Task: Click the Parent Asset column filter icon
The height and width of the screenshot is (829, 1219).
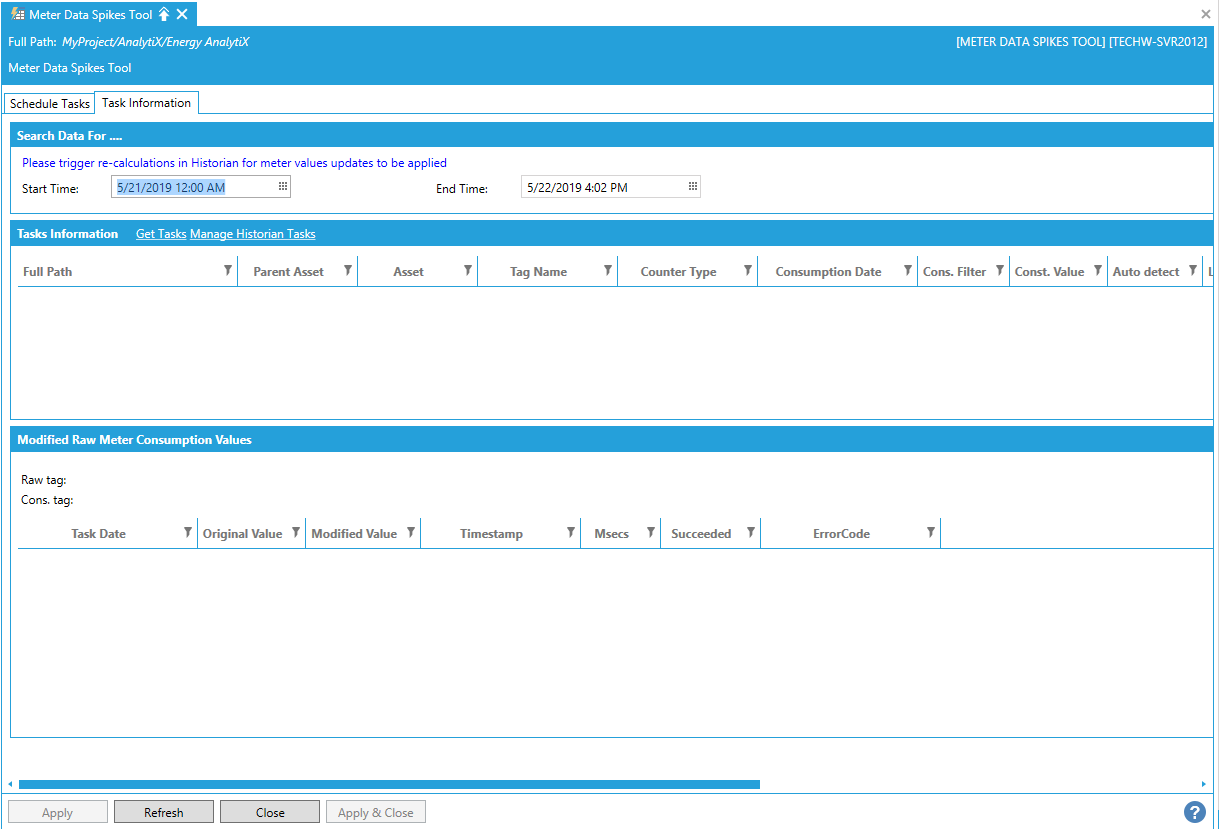Action: point(348,271)
